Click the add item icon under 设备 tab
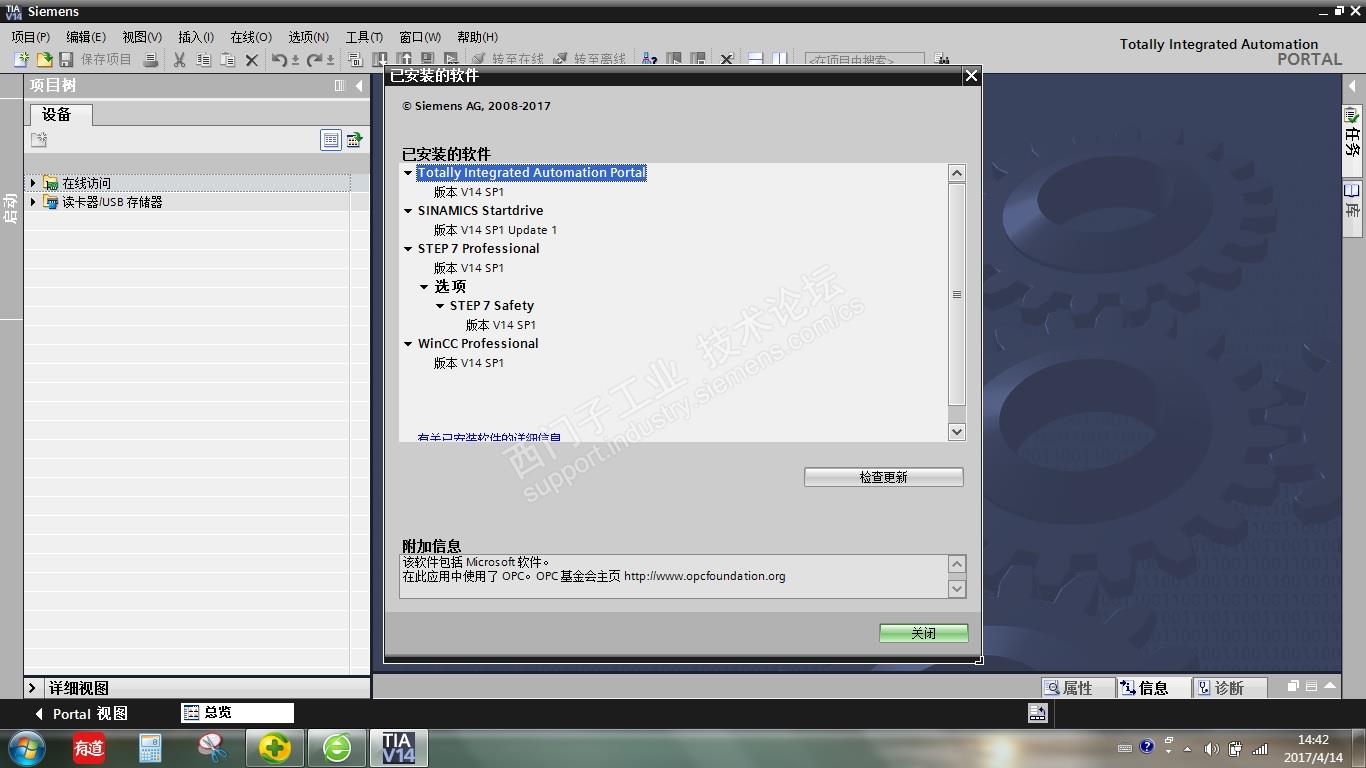The image size is (1366, 768). point(39,140)
